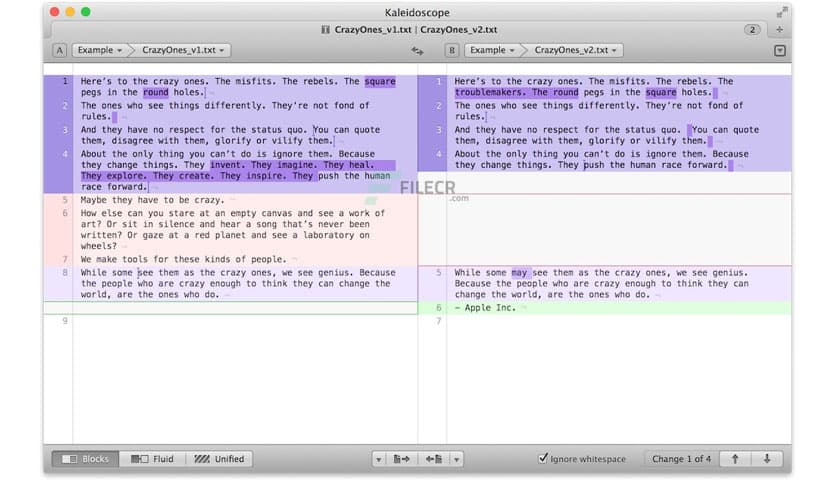Screen dimensions: 836x484
Task: Copy change to the right side
Action: (x=403, y=459)
